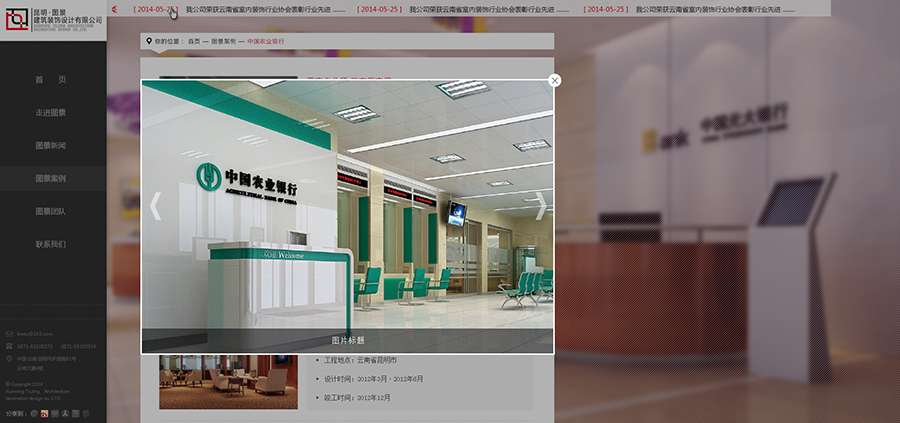
Task: Click the company logo in the sidebar
Action: pos(53,20)
